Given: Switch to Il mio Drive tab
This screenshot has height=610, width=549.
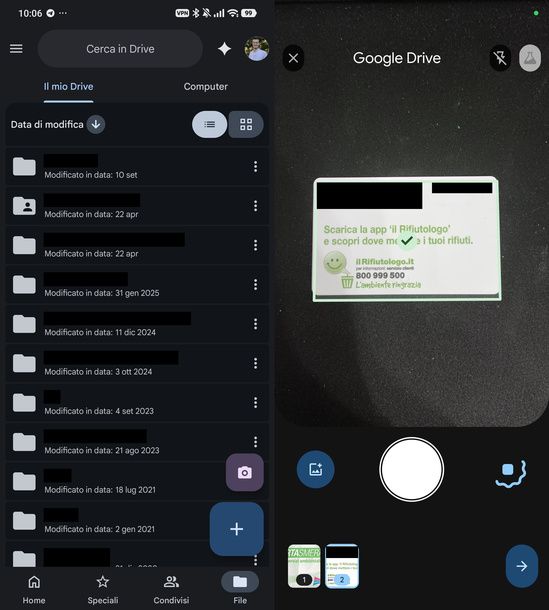Looking at the screenshot, I should point(68,86).
